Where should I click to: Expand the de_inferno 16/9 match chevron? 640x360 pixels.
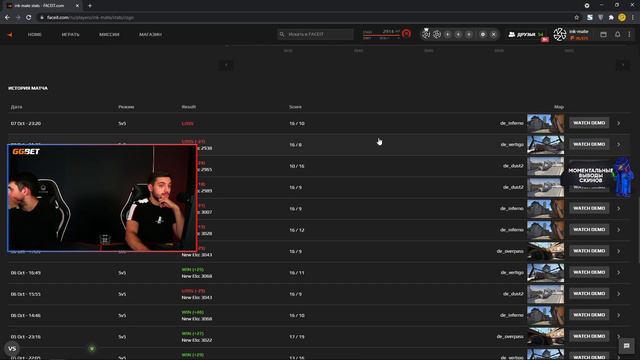pyautogui.click(x=619, y=209)
